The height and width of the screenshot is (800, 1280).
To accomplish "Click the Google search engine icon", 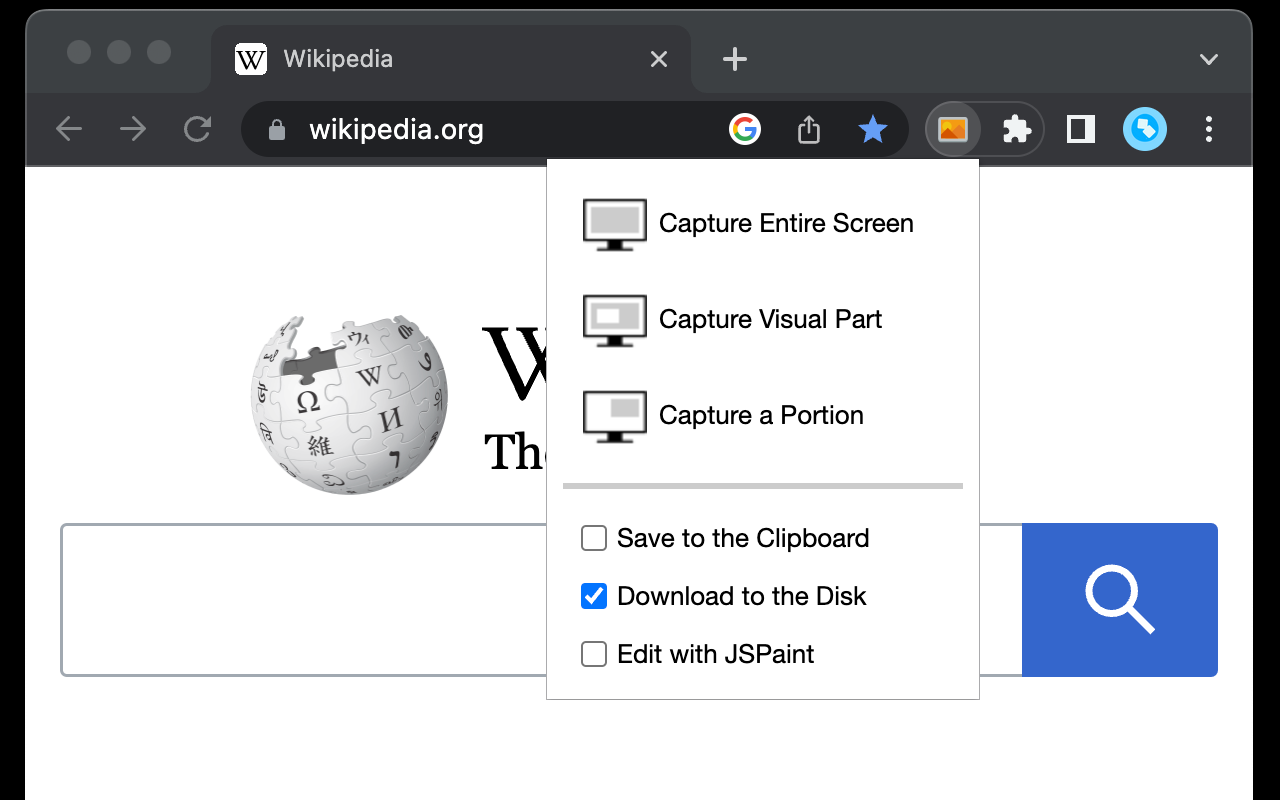I will [x=745, y=129].
